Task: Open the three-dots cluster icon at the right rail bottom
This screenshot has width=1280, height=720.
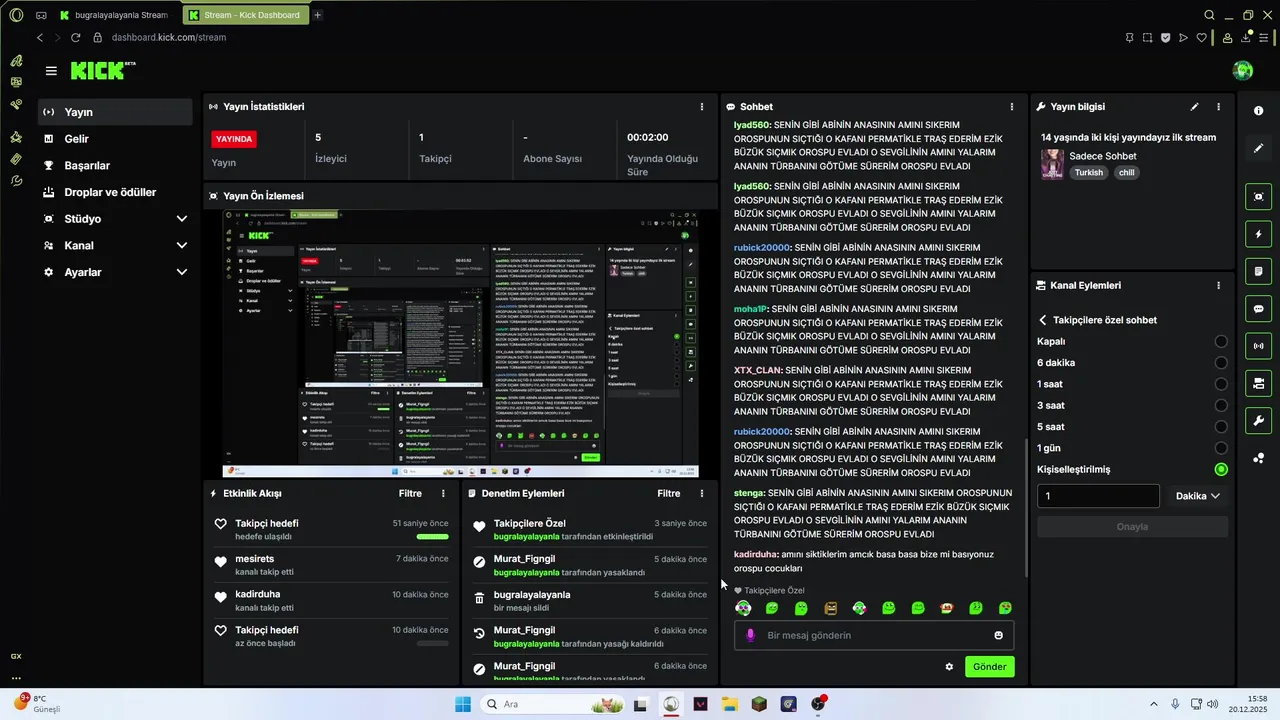Action: tap(1258, 458)
